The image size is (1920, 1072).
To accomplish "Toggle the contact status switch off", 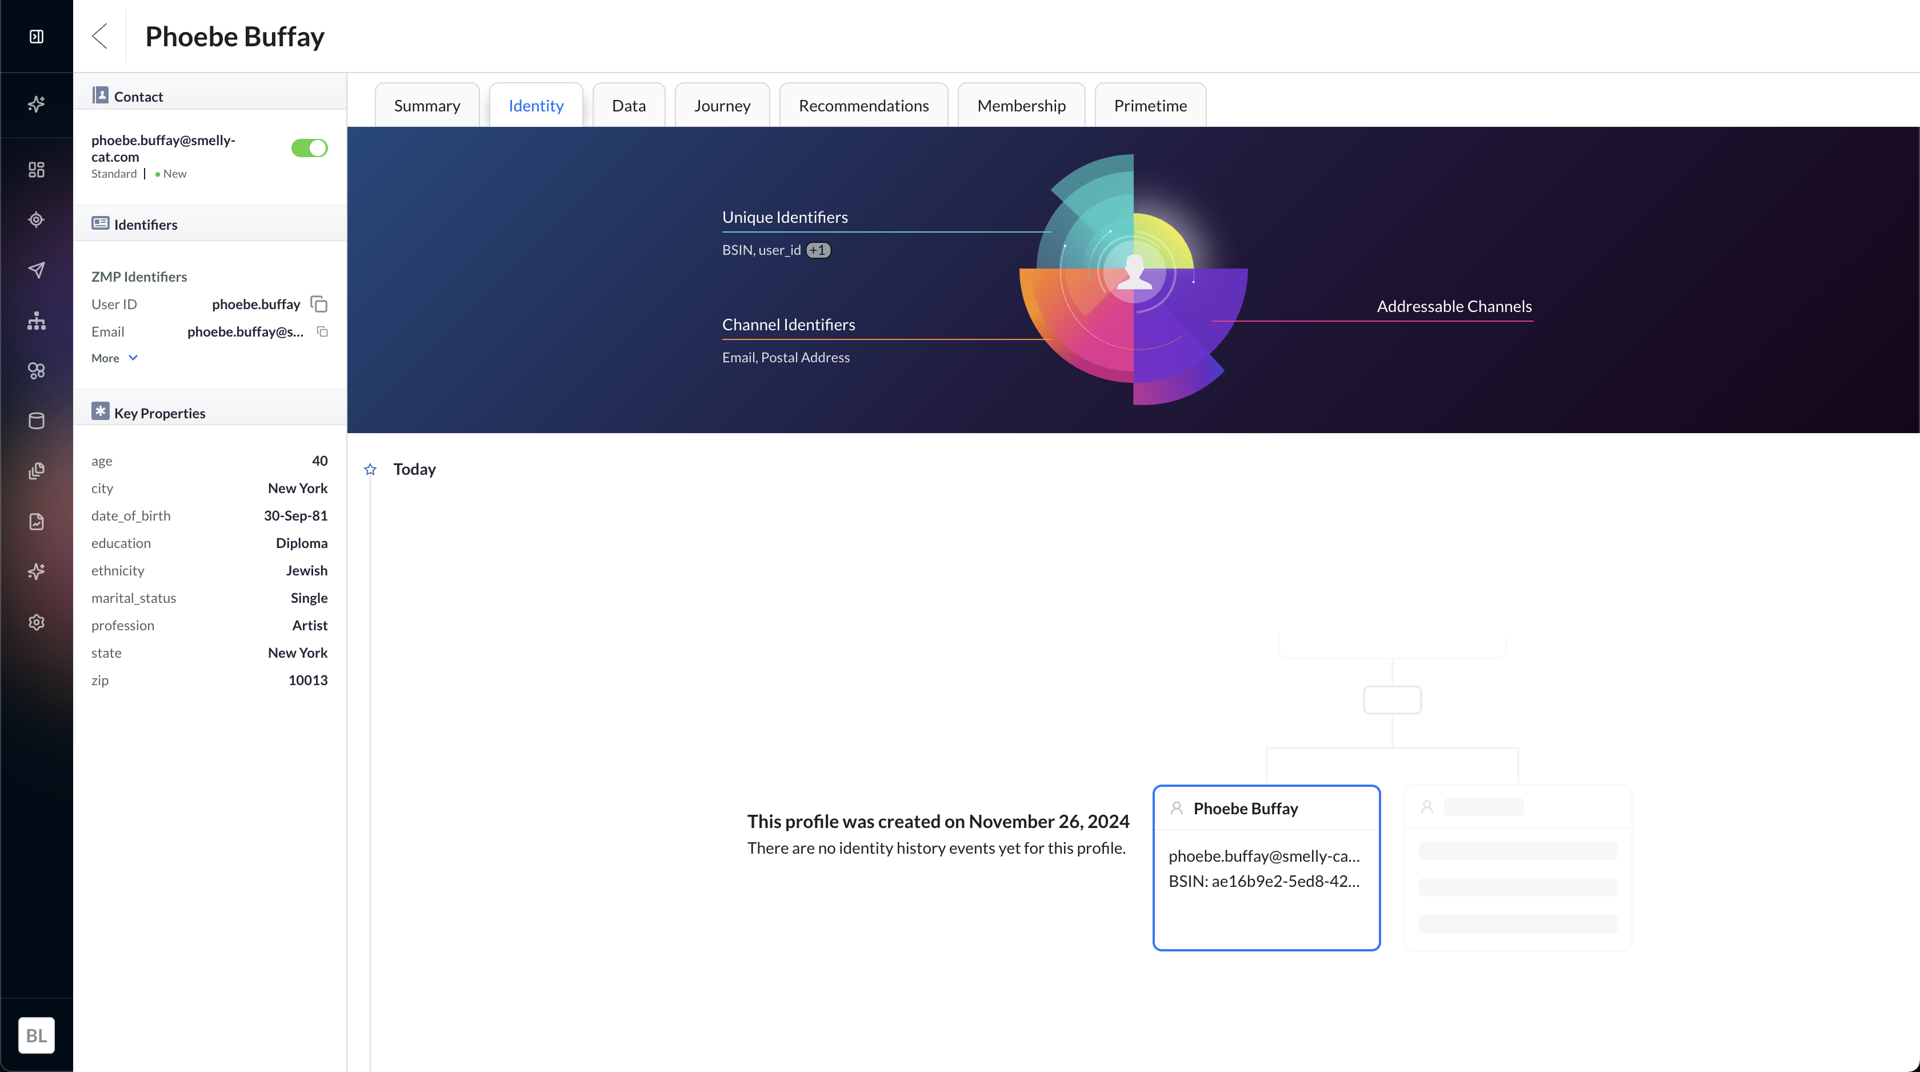I will tap(309, 148).
